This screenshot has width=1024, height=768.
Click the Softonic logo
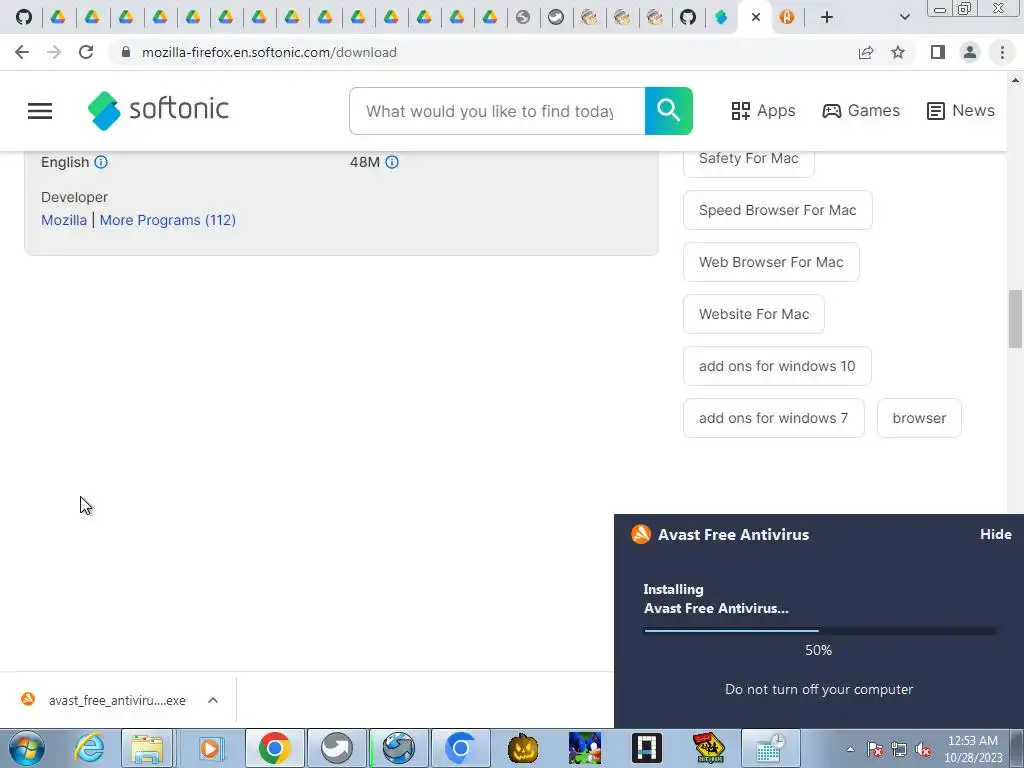(x=158, y=110)
